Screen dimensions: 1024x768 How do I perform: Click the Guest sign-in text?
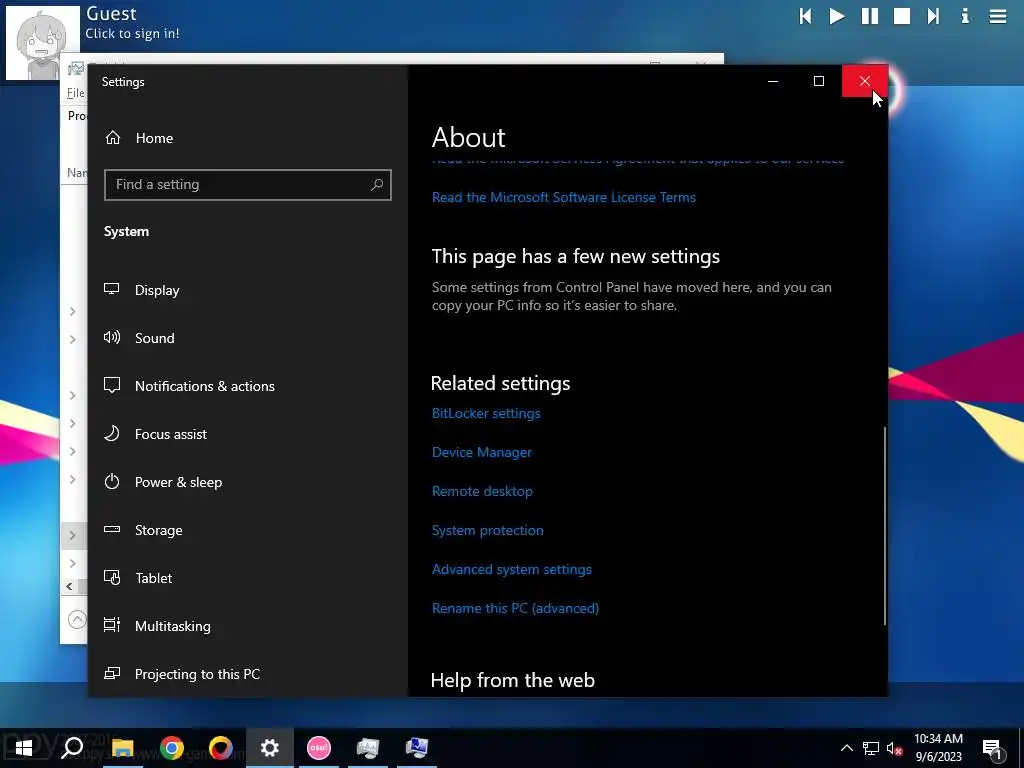[x=133, y=33]
